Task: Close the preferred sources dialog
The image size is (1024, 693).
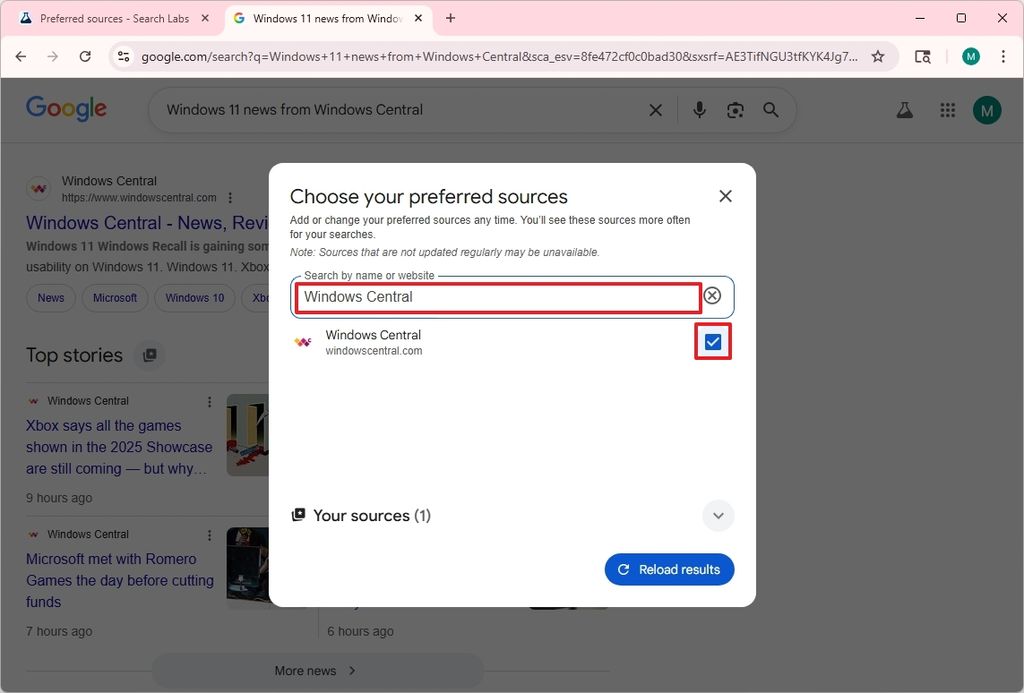Action: point(725,196)
